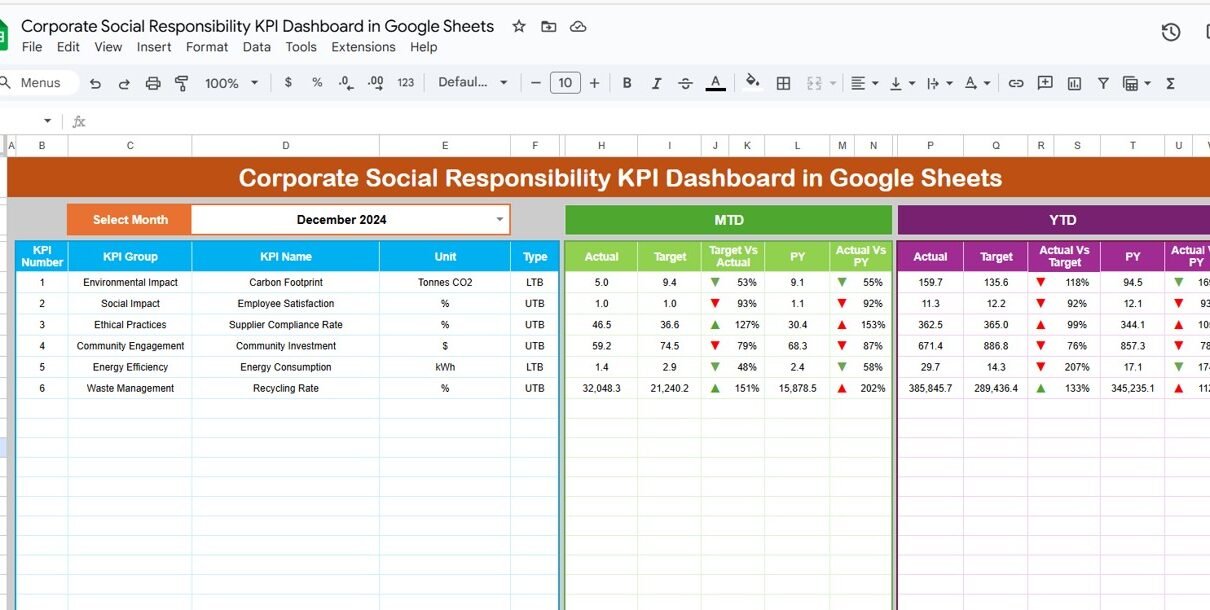1210x610 pixels.
Task: Toggle bold formatting
Action: tap(627, 83)
